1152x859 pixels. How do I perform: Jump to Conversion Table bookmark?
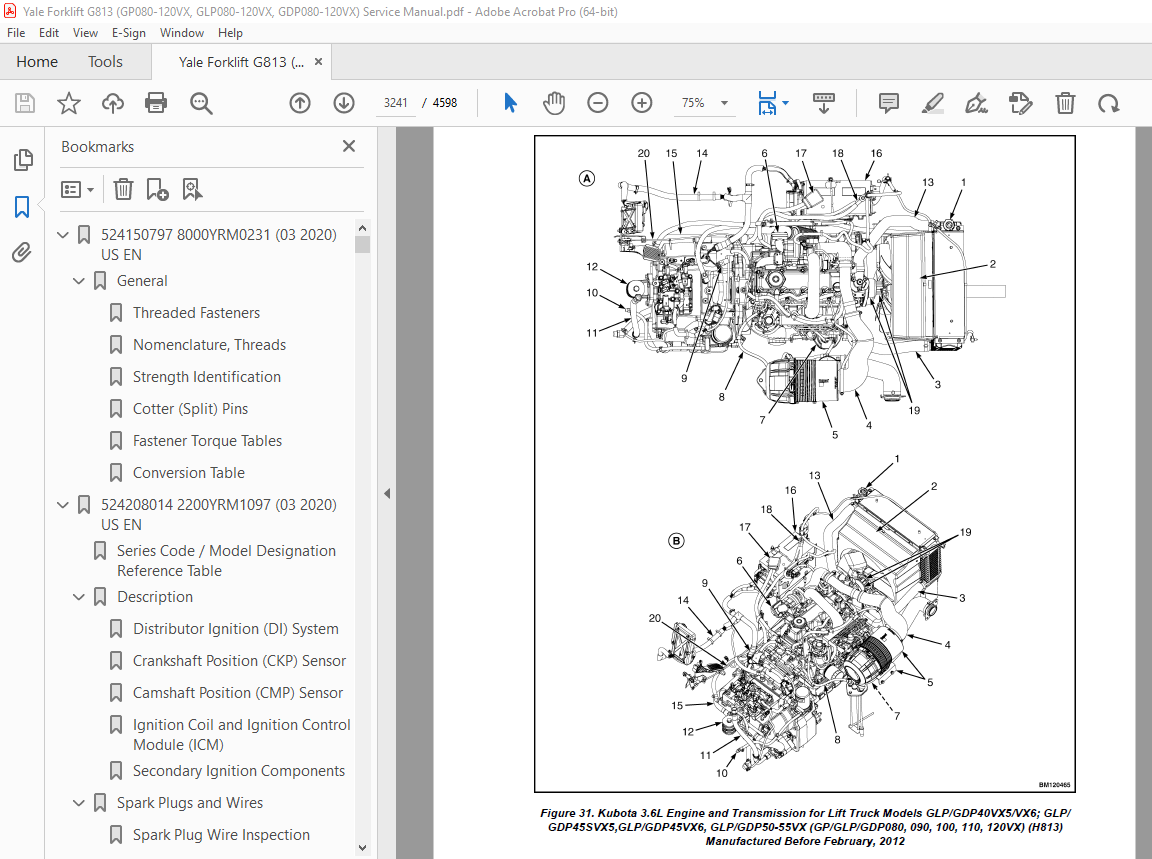coord(189,472)
